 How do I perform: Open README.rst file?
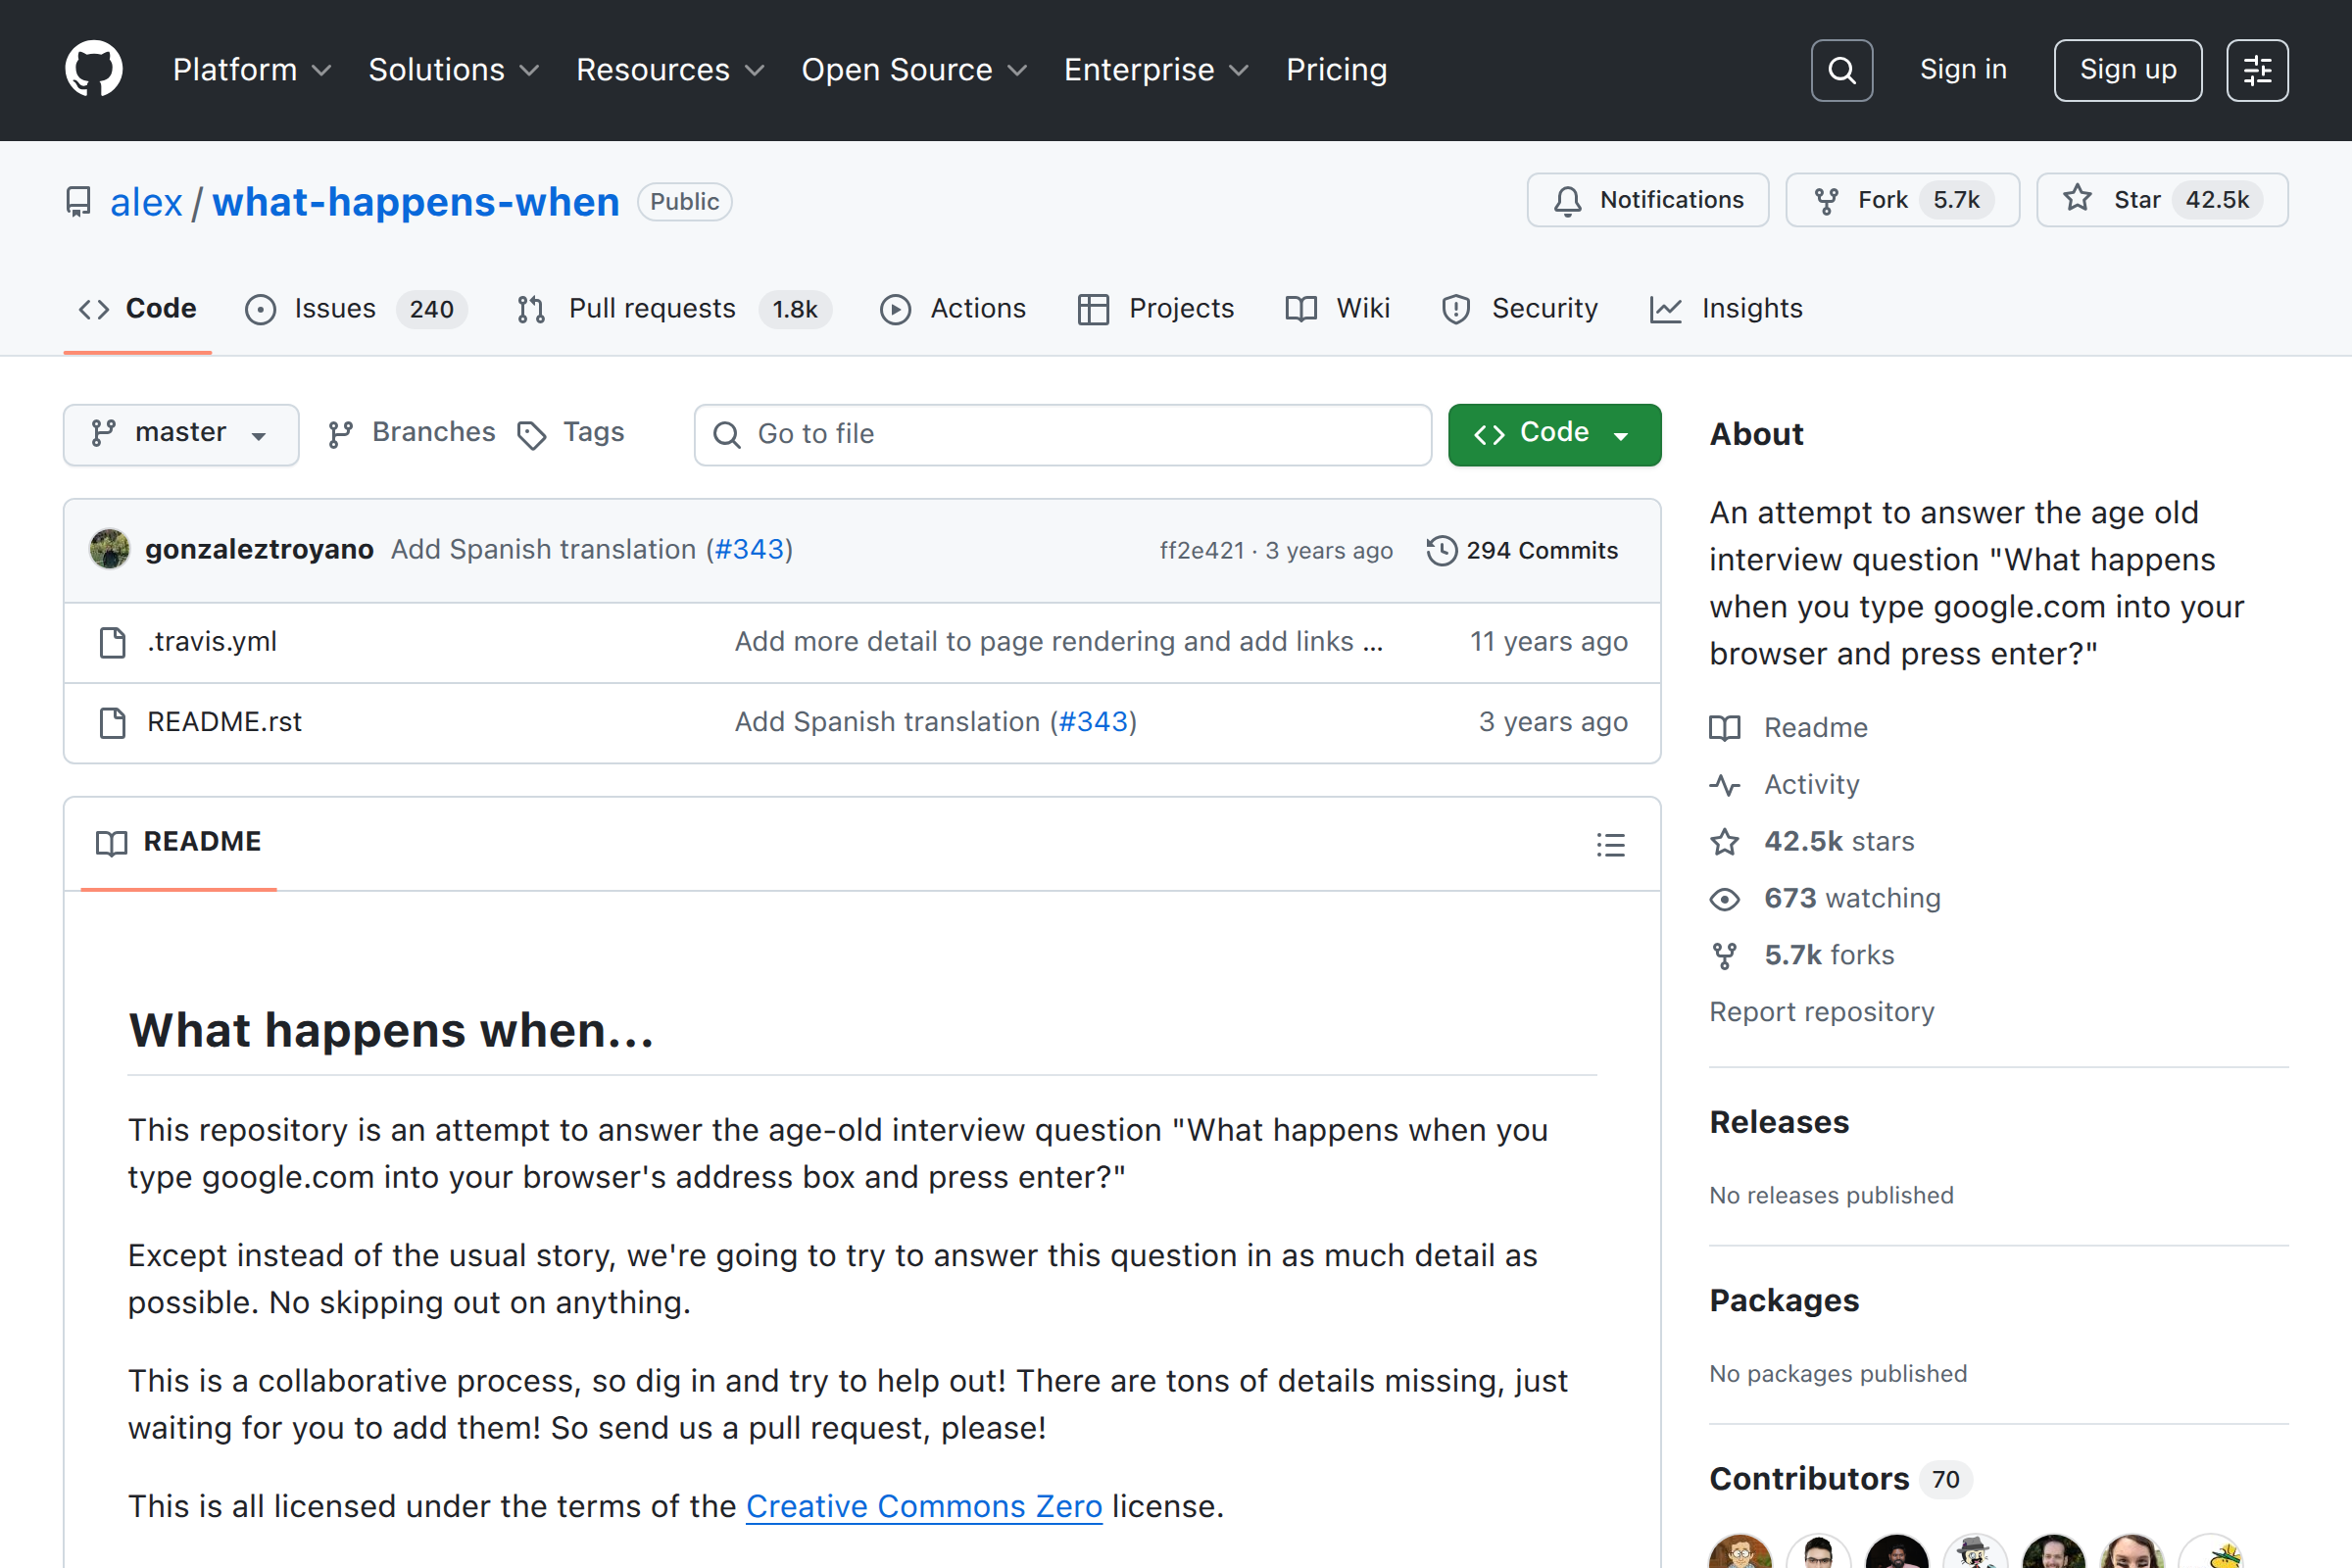[x=224, y=722]
